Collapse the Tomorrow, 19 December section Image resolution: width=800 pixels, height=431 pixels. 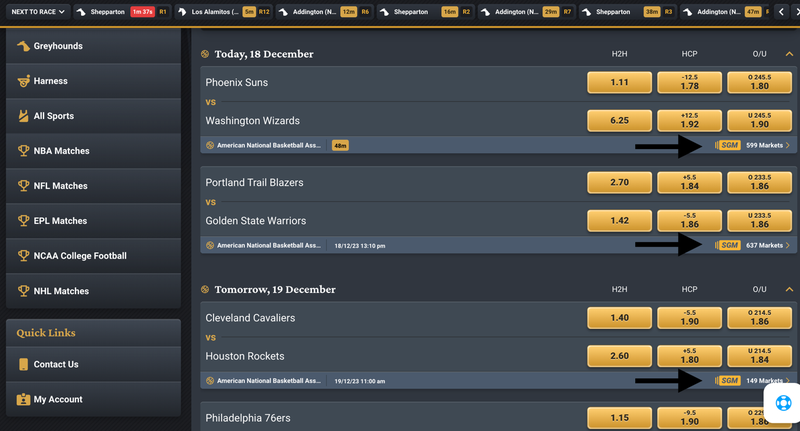tap(789, 290)
